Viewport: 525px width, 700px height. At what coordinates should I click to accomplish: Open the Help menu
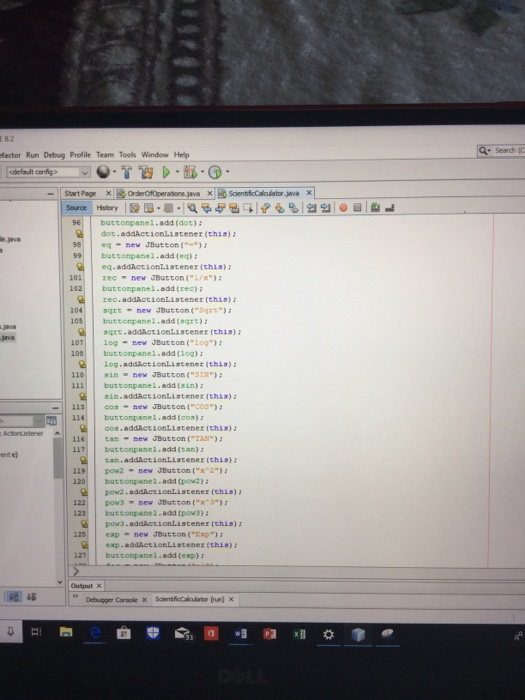pos(181,155)
